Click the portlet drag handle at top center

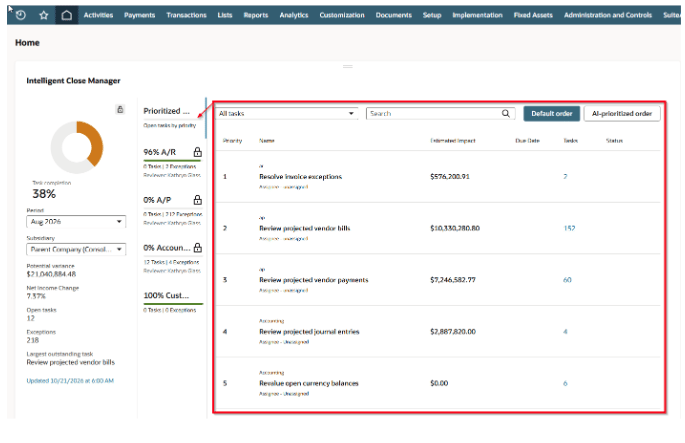(348, 66)
